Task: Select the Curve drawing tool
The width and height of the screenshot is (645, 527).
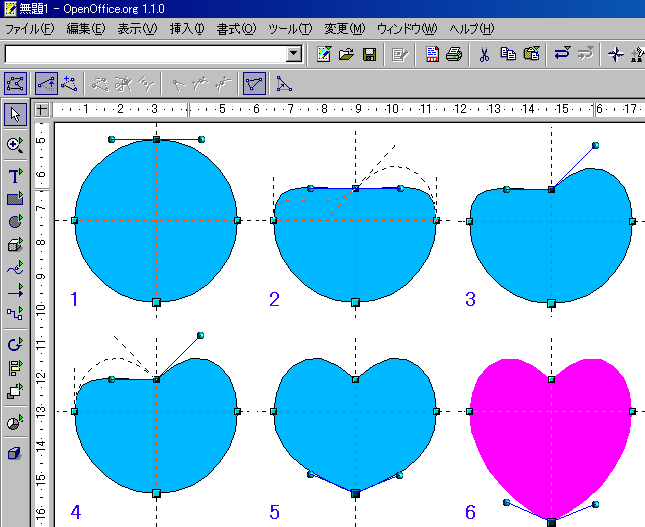Action: (x=16, y=268)
